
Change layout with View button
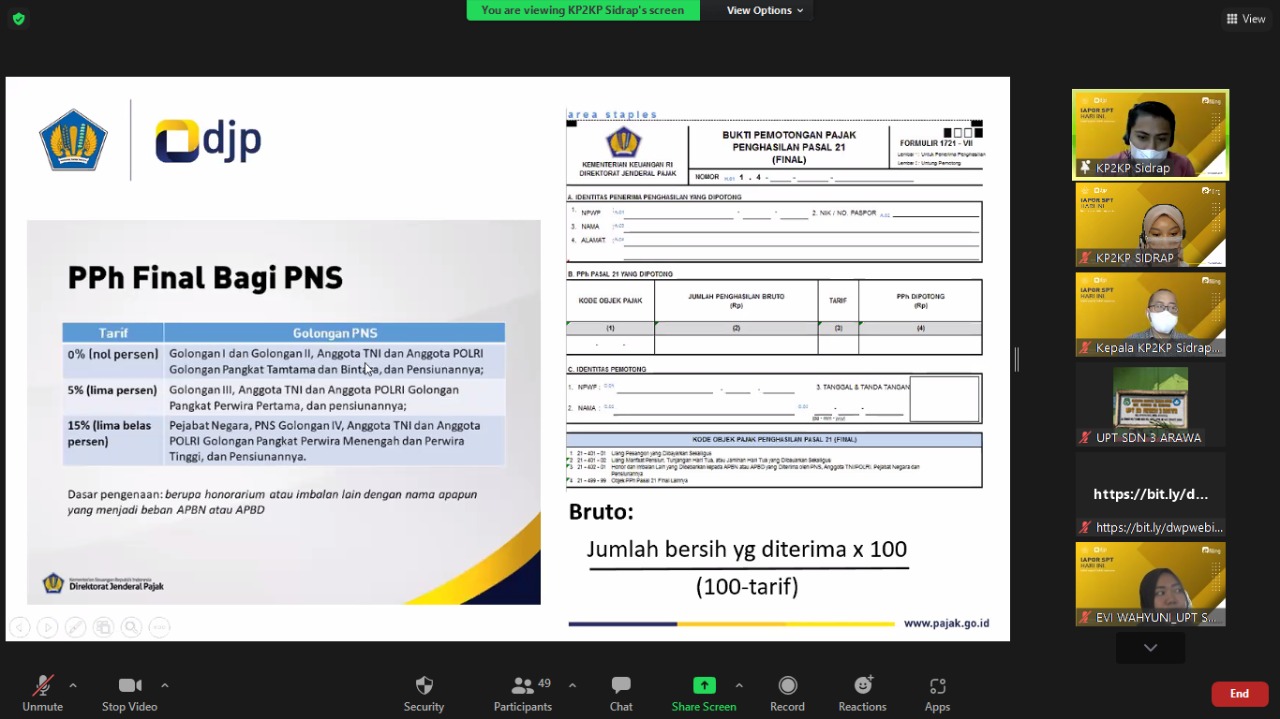tap(1246, 18)
